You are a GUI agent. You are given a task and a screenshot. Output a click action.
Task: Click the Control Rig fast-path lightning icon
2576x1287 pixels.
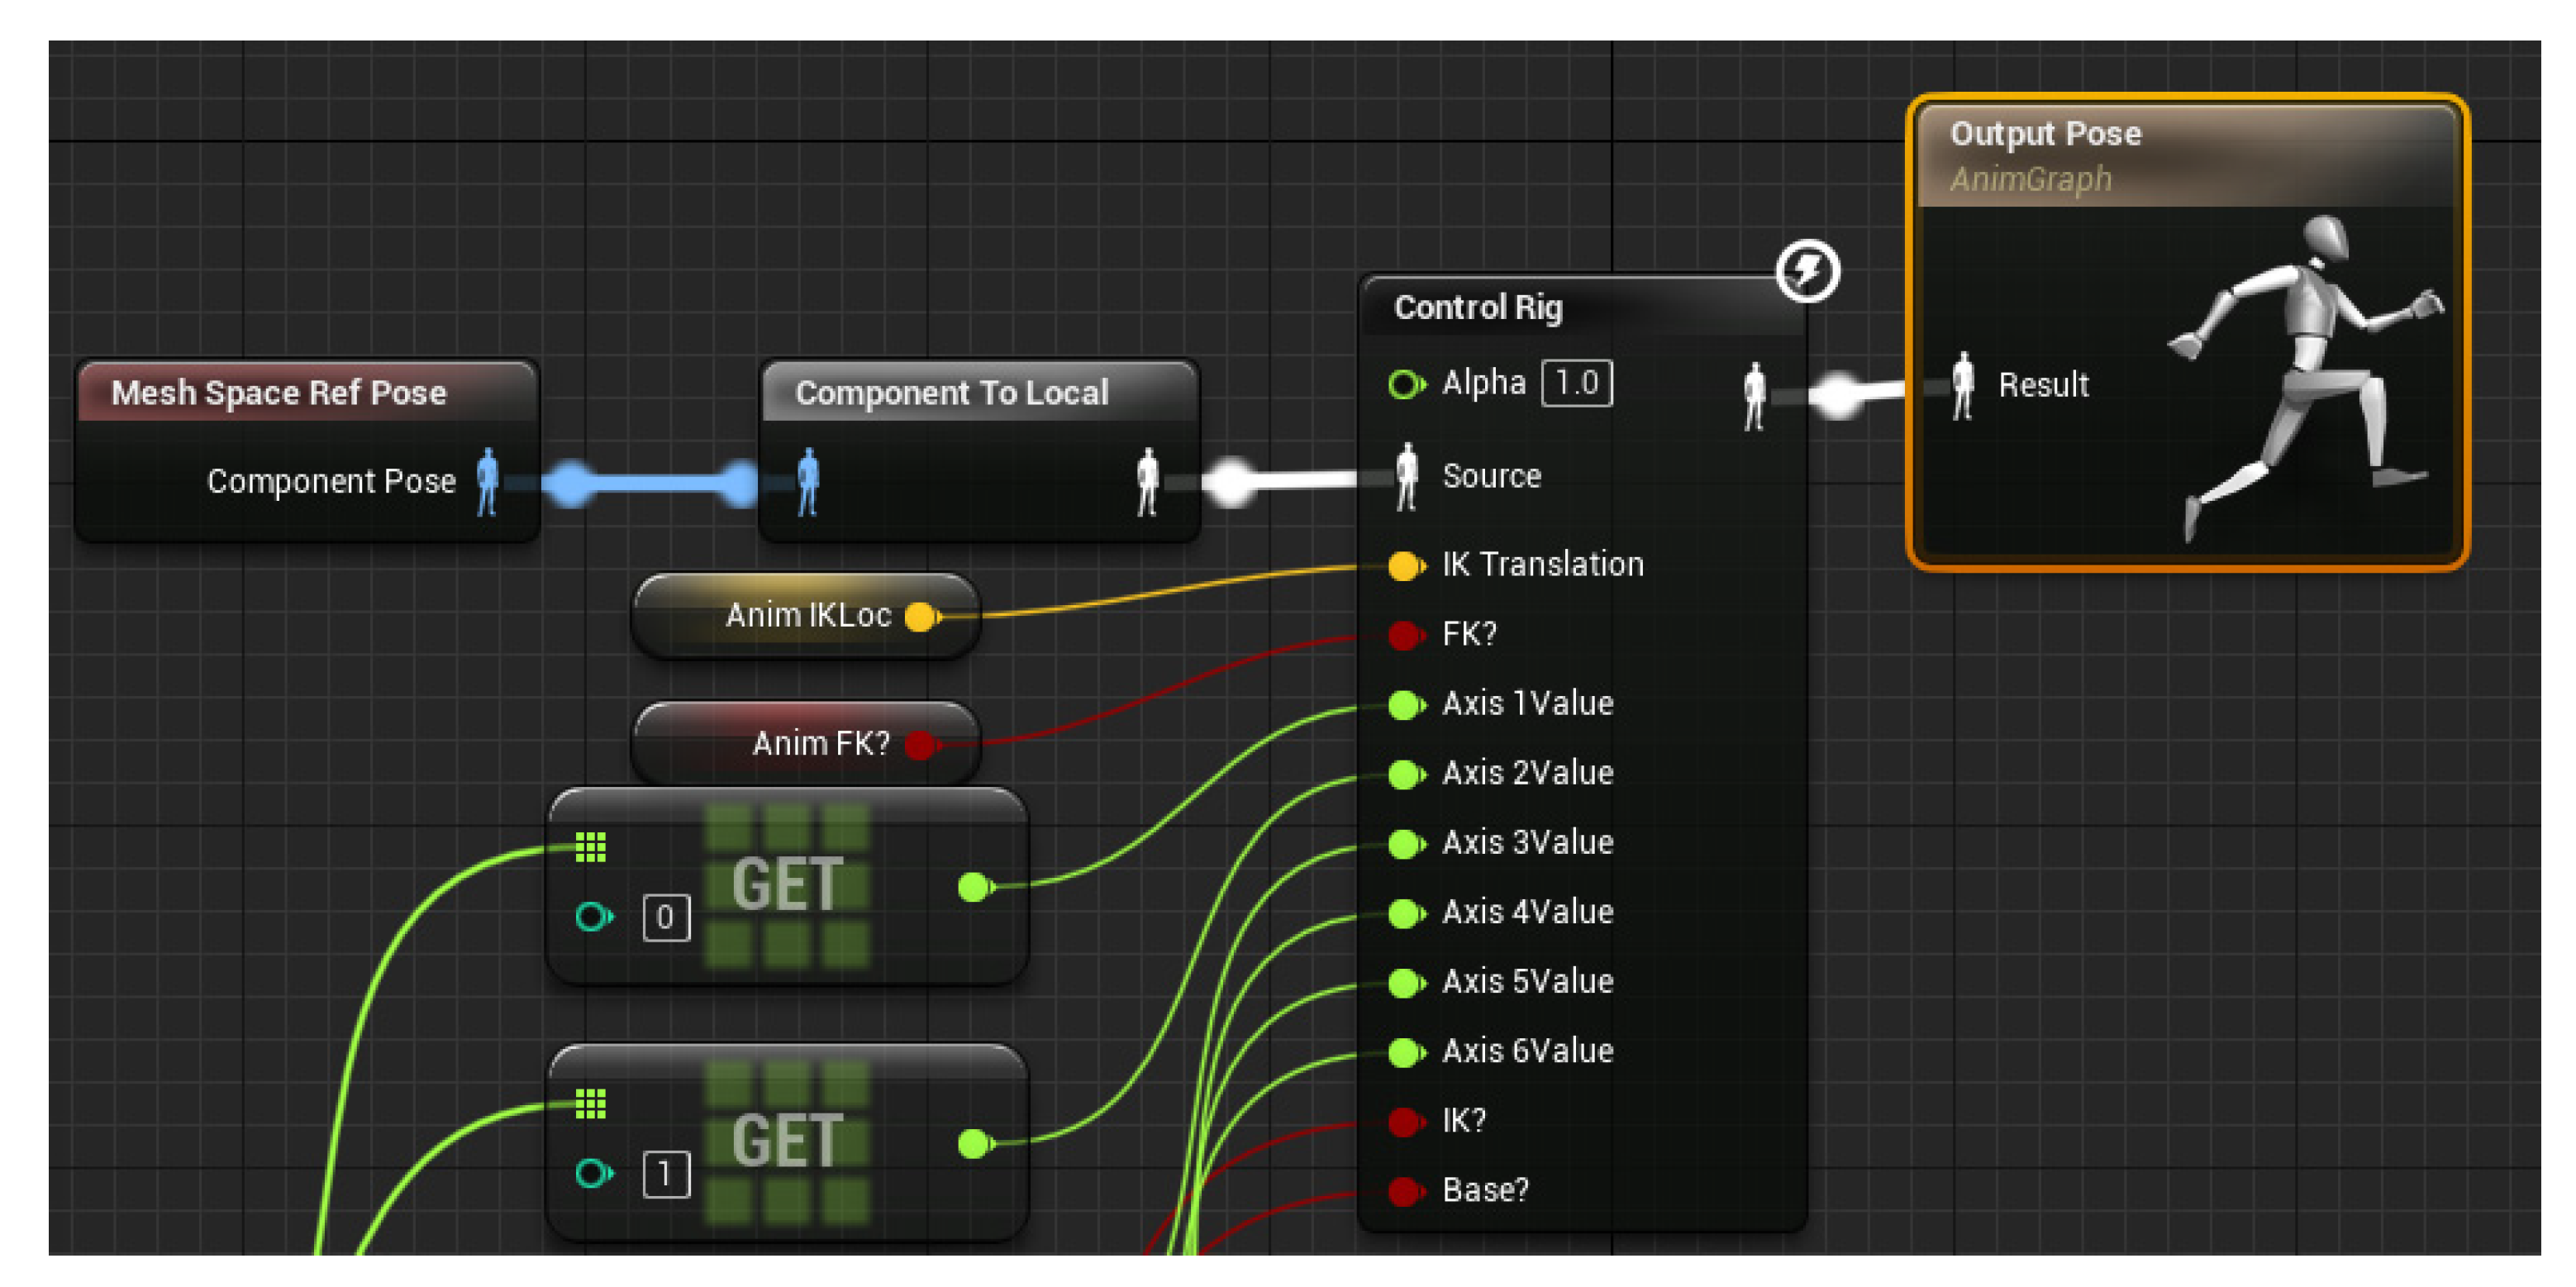1807,270
